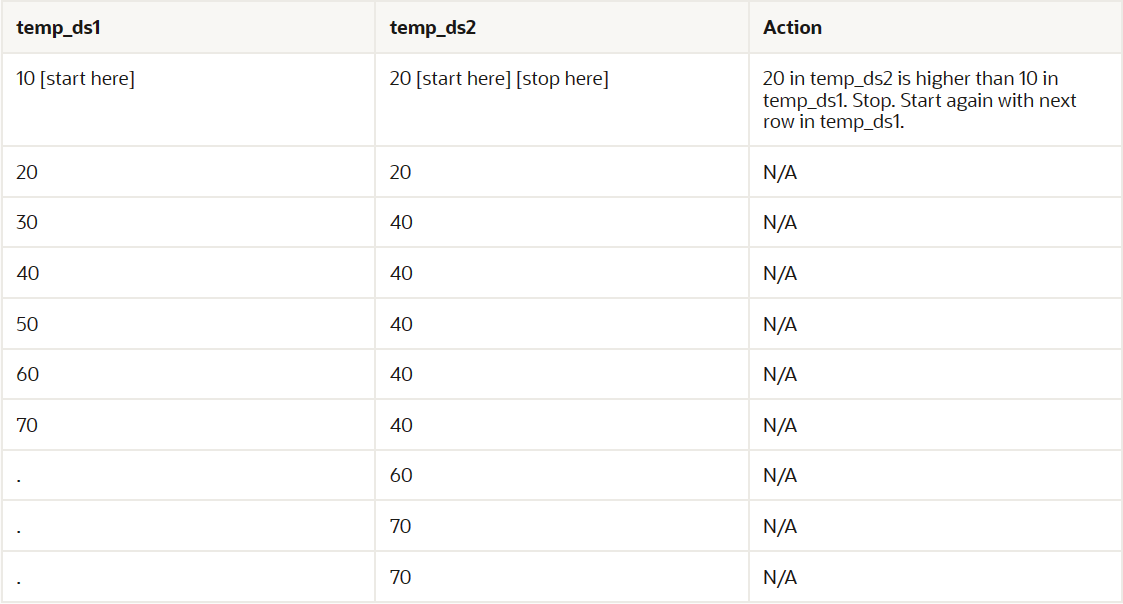Click the "10 [start here]" cell
This screenshot has height=604, width=1123.
point(76,79)
